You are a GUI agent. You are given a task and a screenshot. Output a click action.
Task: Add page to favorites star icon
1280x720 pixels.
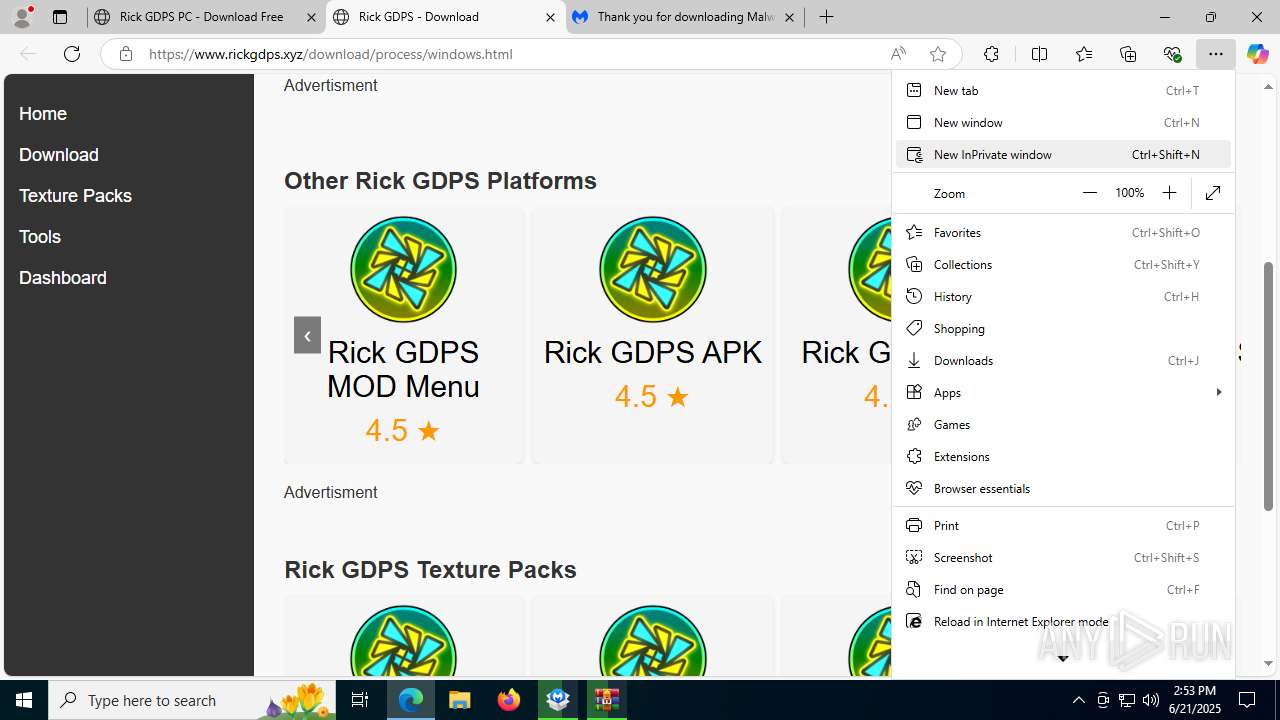pyautogui.click(x=938, y=54)
